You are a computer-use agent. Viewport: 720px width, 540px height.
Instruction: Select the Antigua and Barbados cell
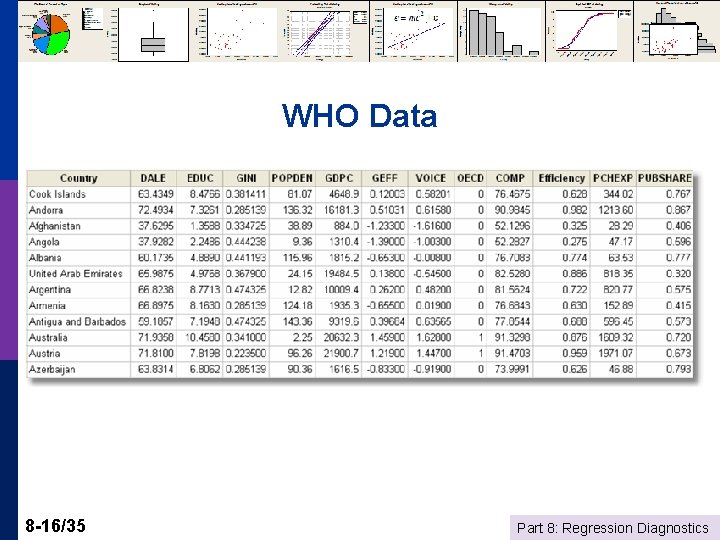click(x=77, y=321)
